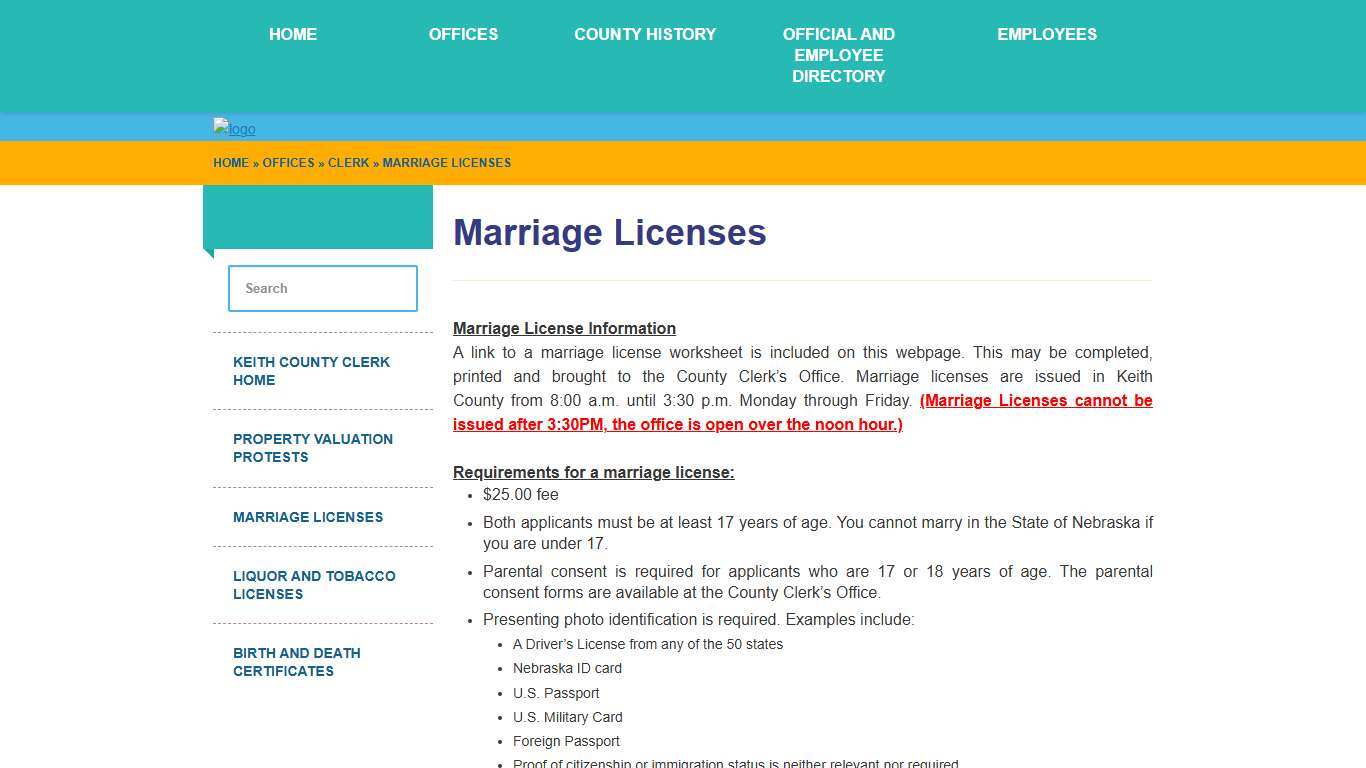Open the HOME menu in the top navigation
The image size is (1366, 768).
point(292,34)
